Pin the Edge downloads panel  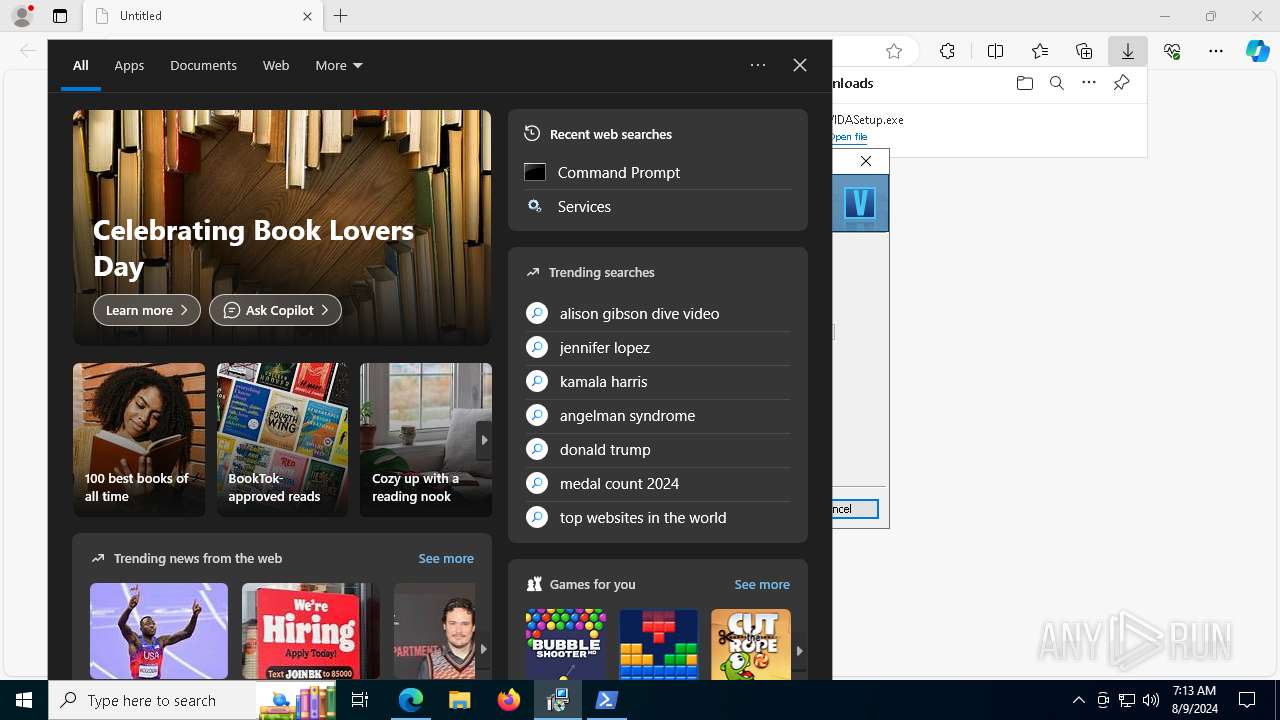pyautogui.click(x=1121, y=83)
